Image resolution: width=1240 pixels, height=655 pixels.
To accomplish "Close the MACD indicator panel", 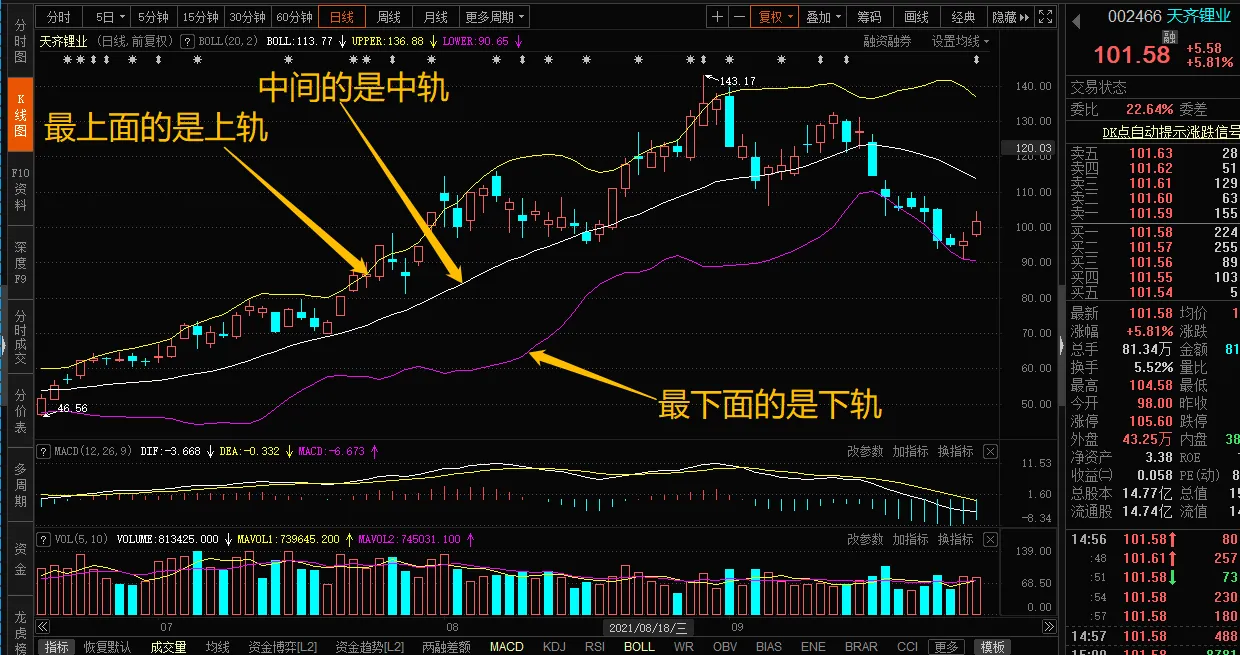I will 990,452.
